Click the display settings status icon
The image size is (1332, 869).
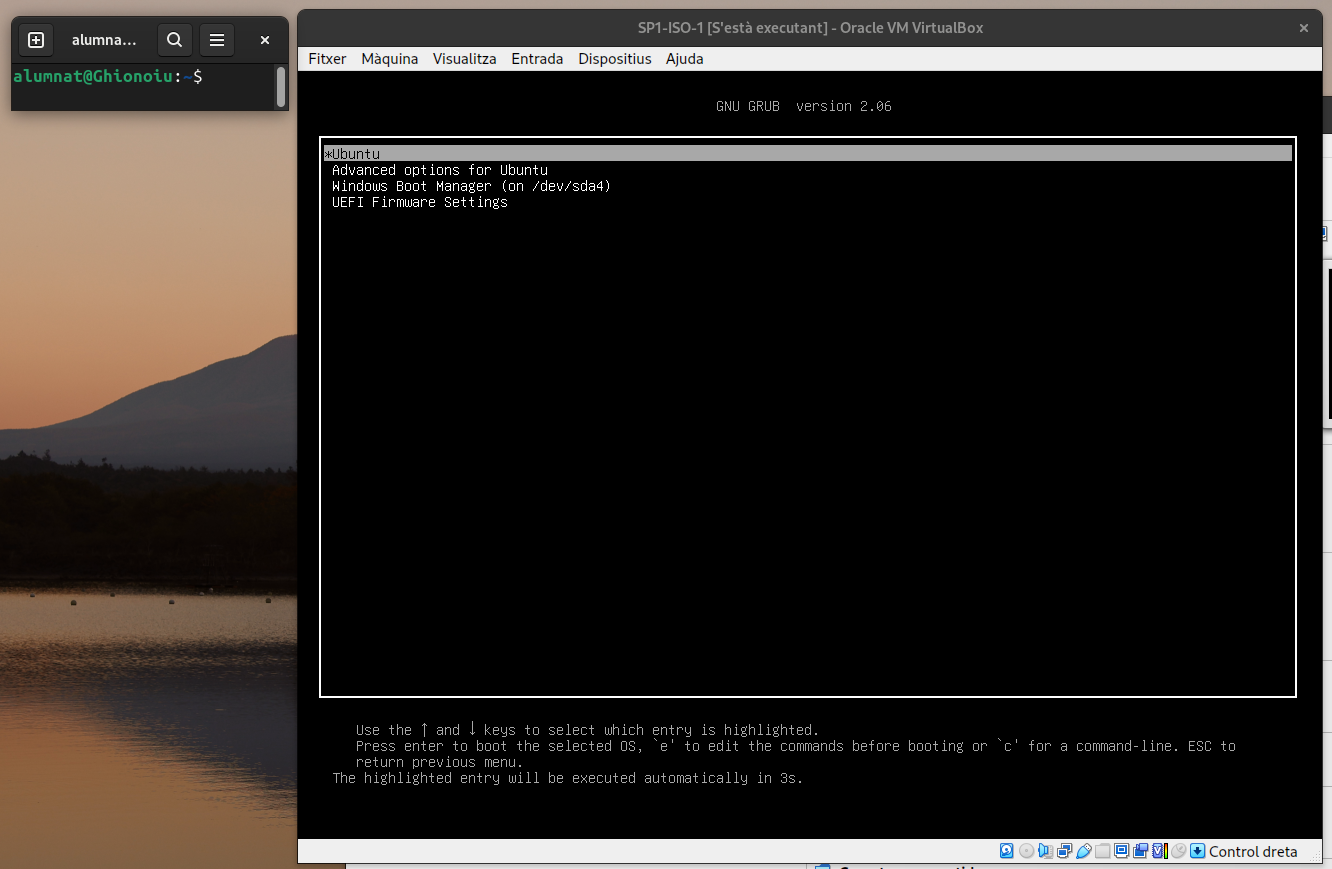pos(1121,851)
